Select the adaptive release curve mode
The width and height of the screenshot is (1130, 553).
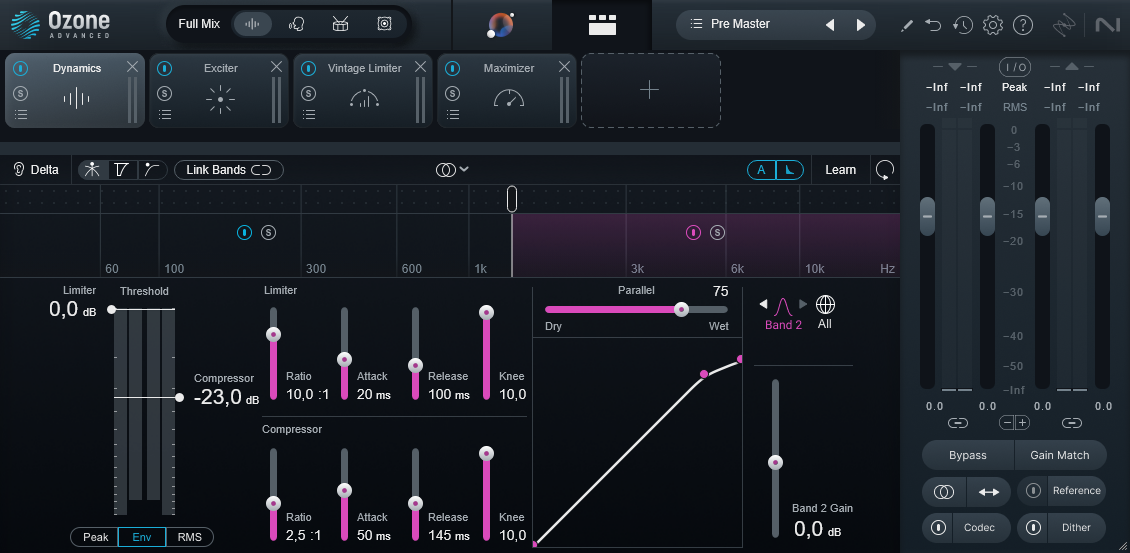[x=789, y=170]
